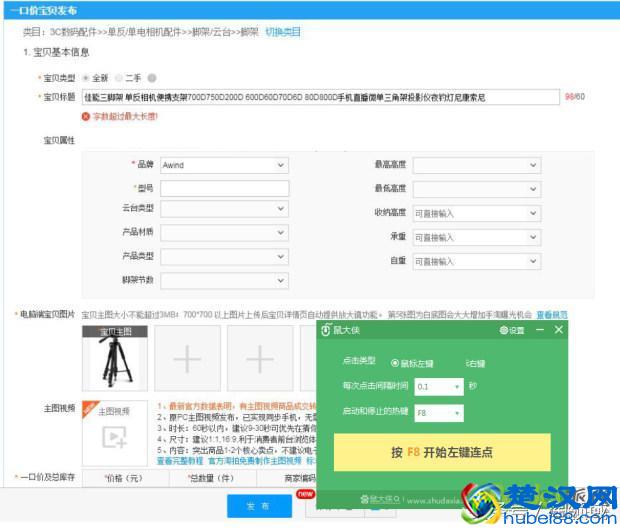Click the 切换类目 link

coord(283,32)
